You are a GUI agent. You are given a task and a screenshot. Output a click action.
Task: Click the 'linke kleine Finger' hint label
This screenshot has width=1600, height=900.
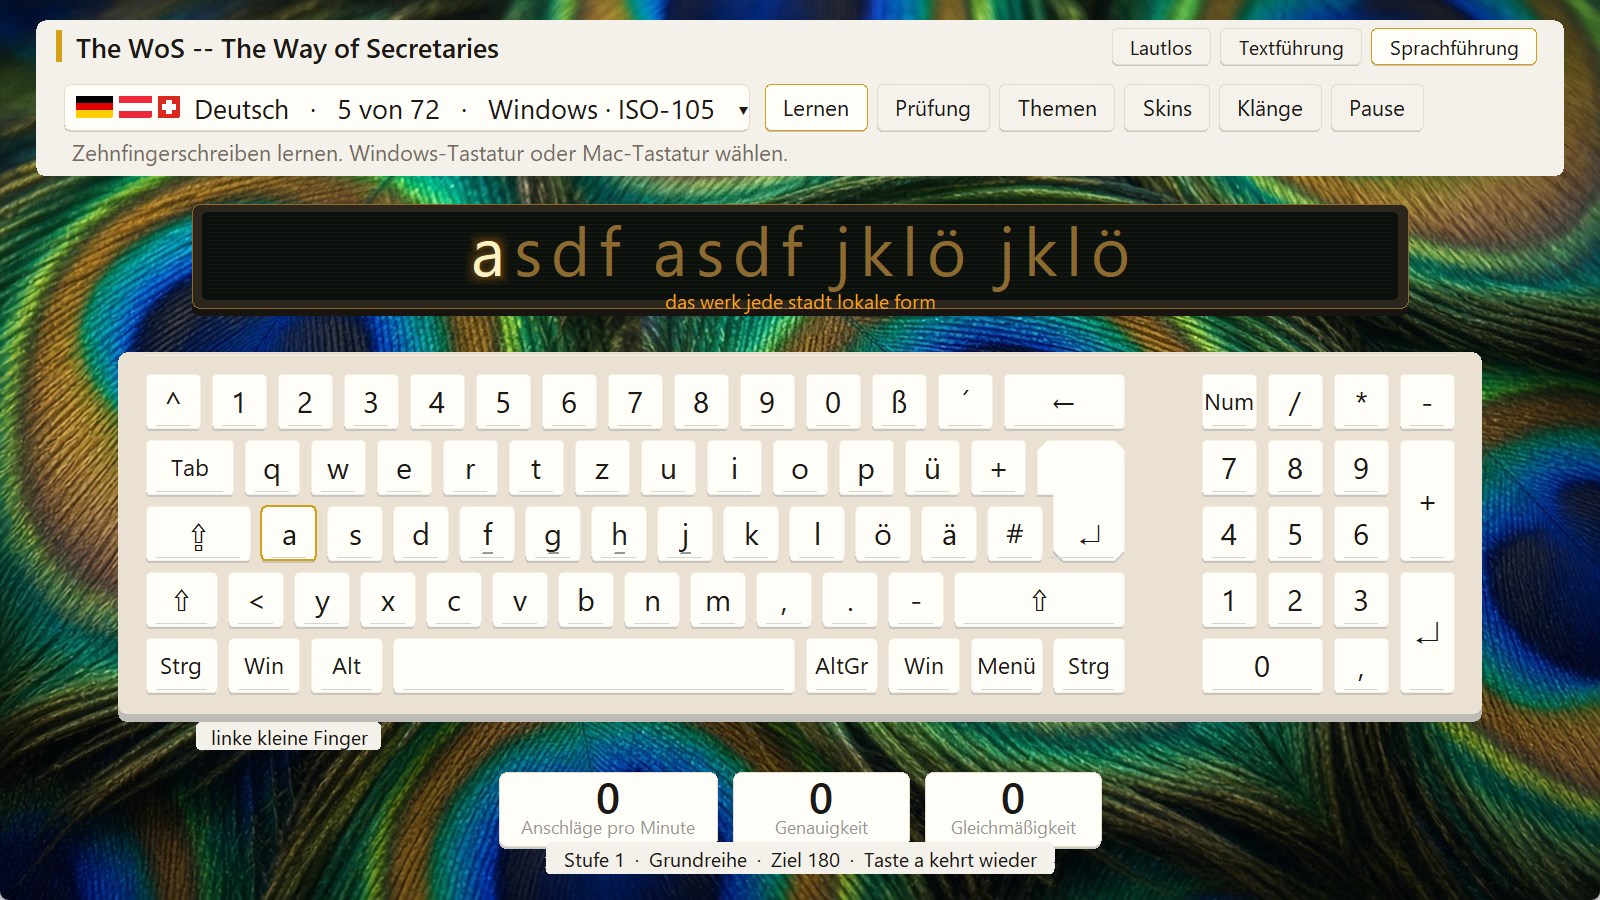[x=289, y=737]
